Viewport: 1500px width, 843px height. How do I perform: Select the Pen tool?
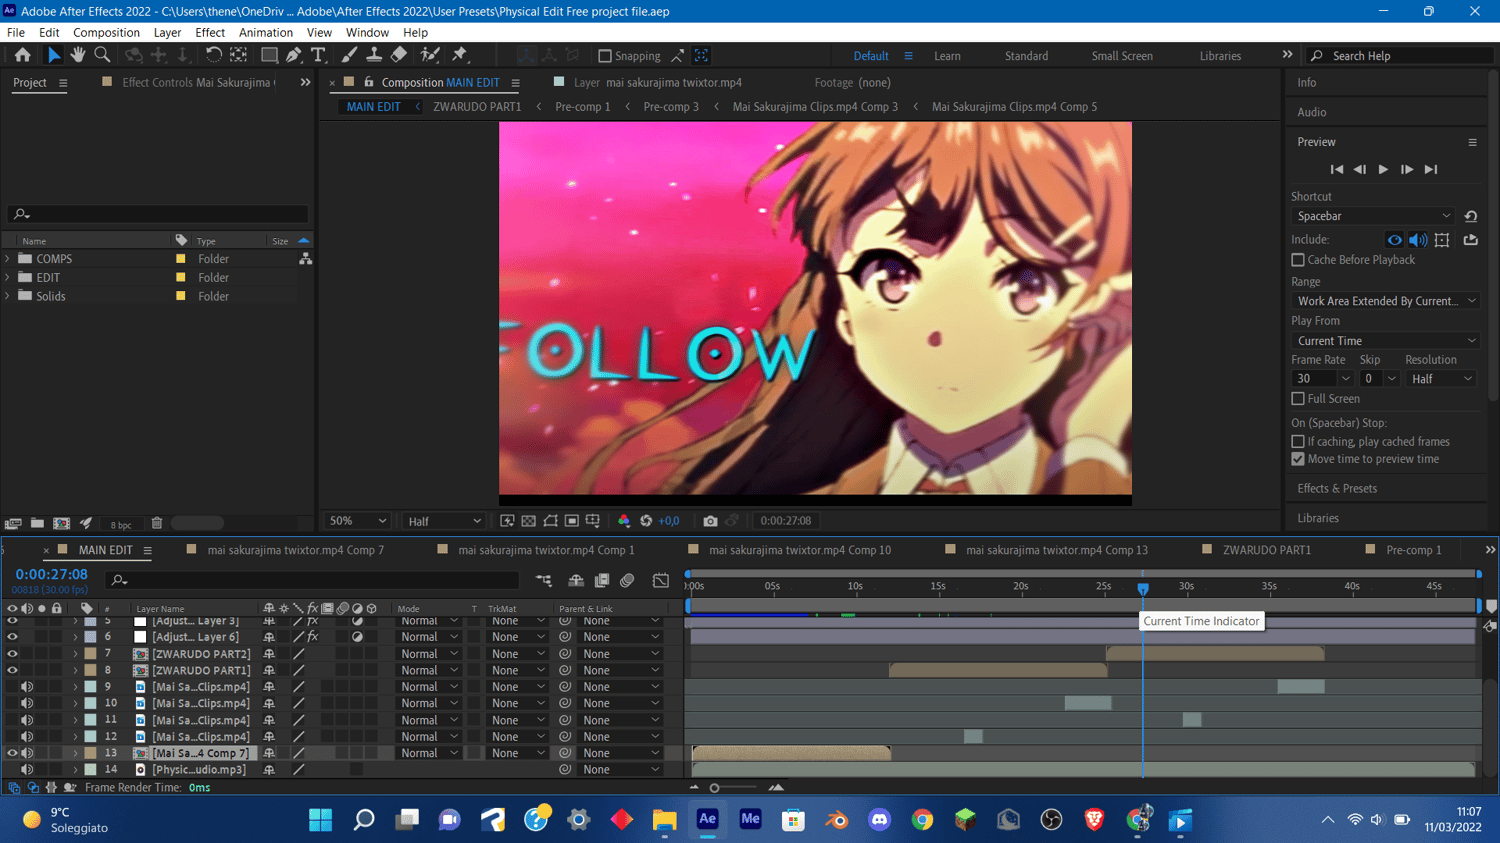click(x=294, y=55)
